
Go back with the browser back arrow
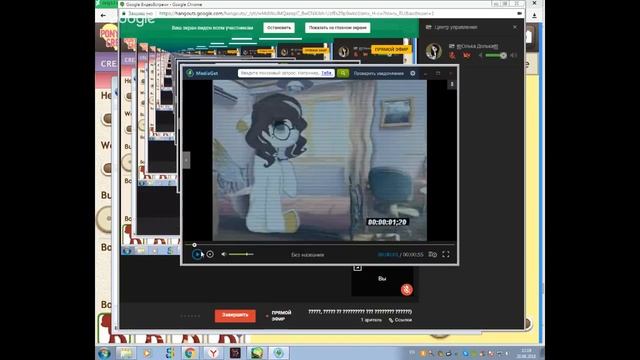point(103,16)
